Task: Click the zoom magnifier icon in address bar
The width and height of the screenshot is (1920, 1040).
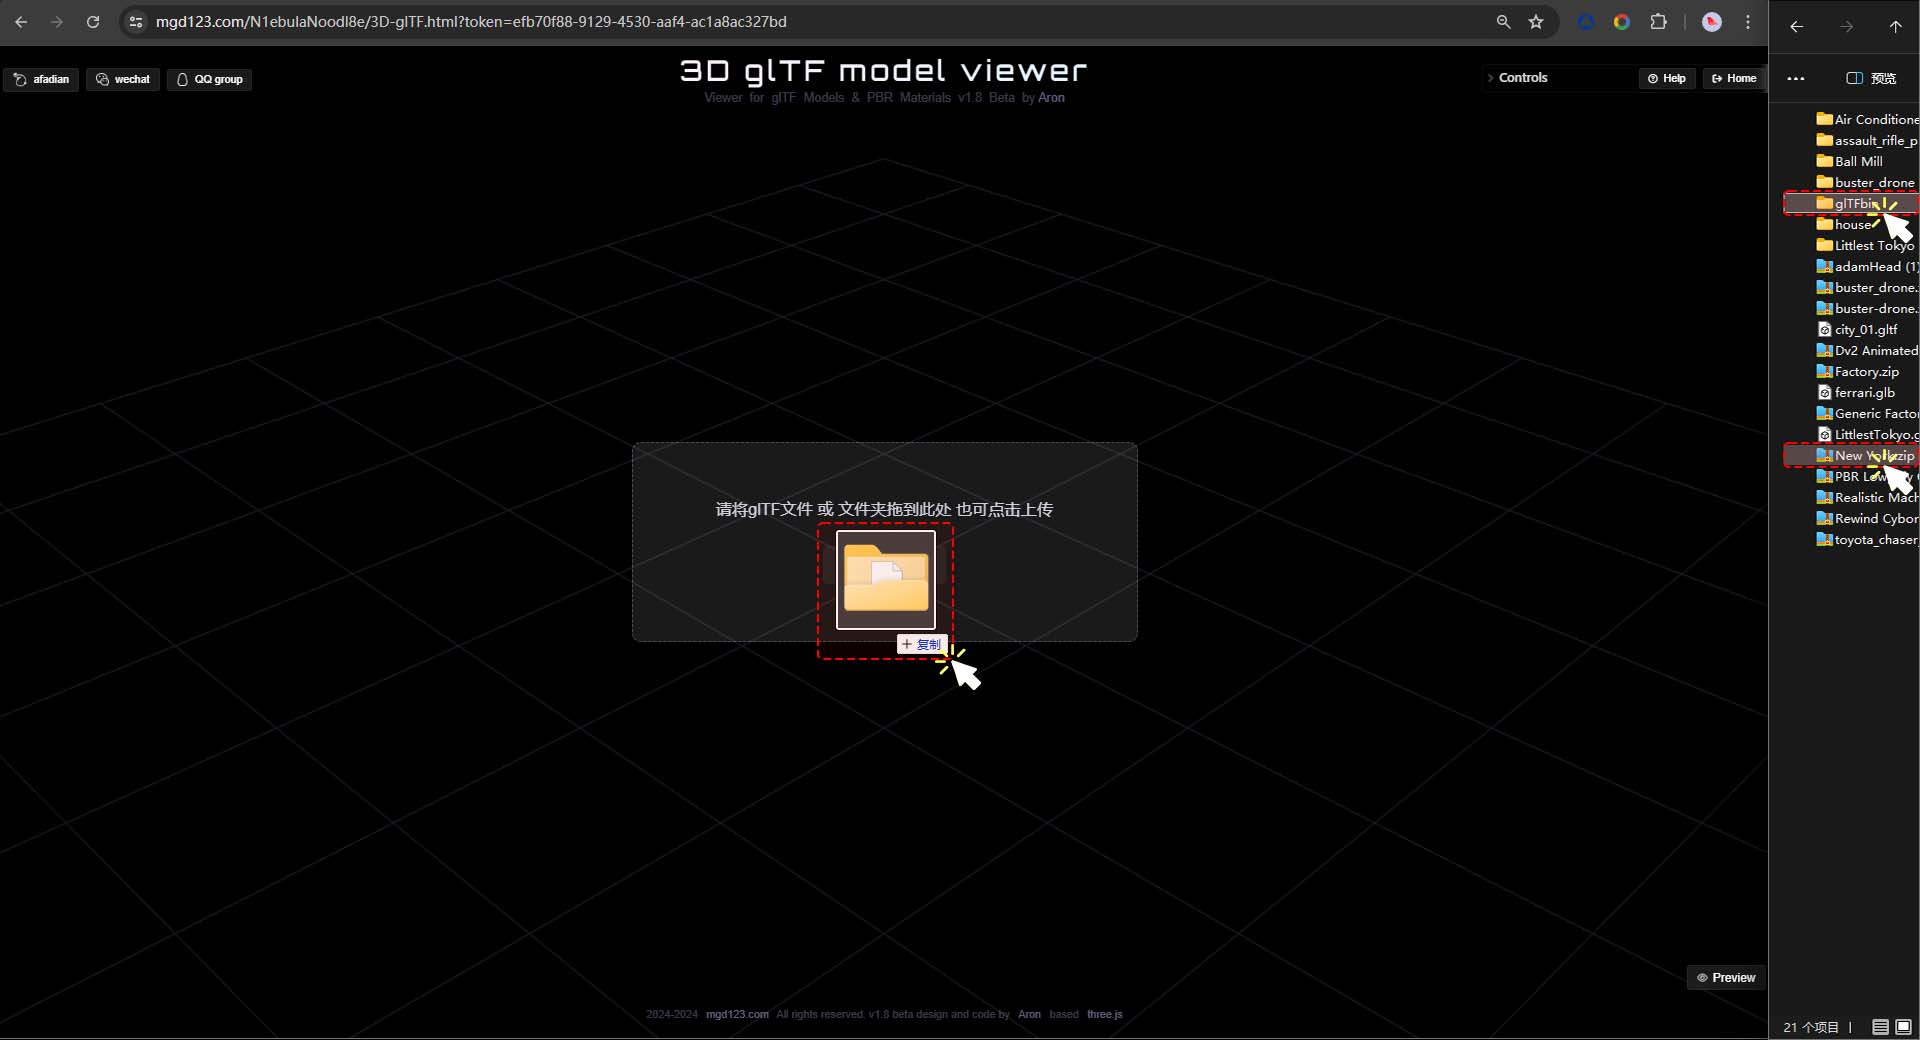Action: click(x=1503, y=22)
